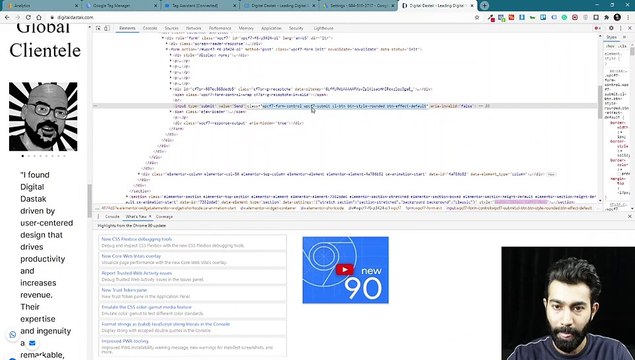Open Format strings as JavaScript literals link
Screen dimensions: 635x360
point(166,324)
